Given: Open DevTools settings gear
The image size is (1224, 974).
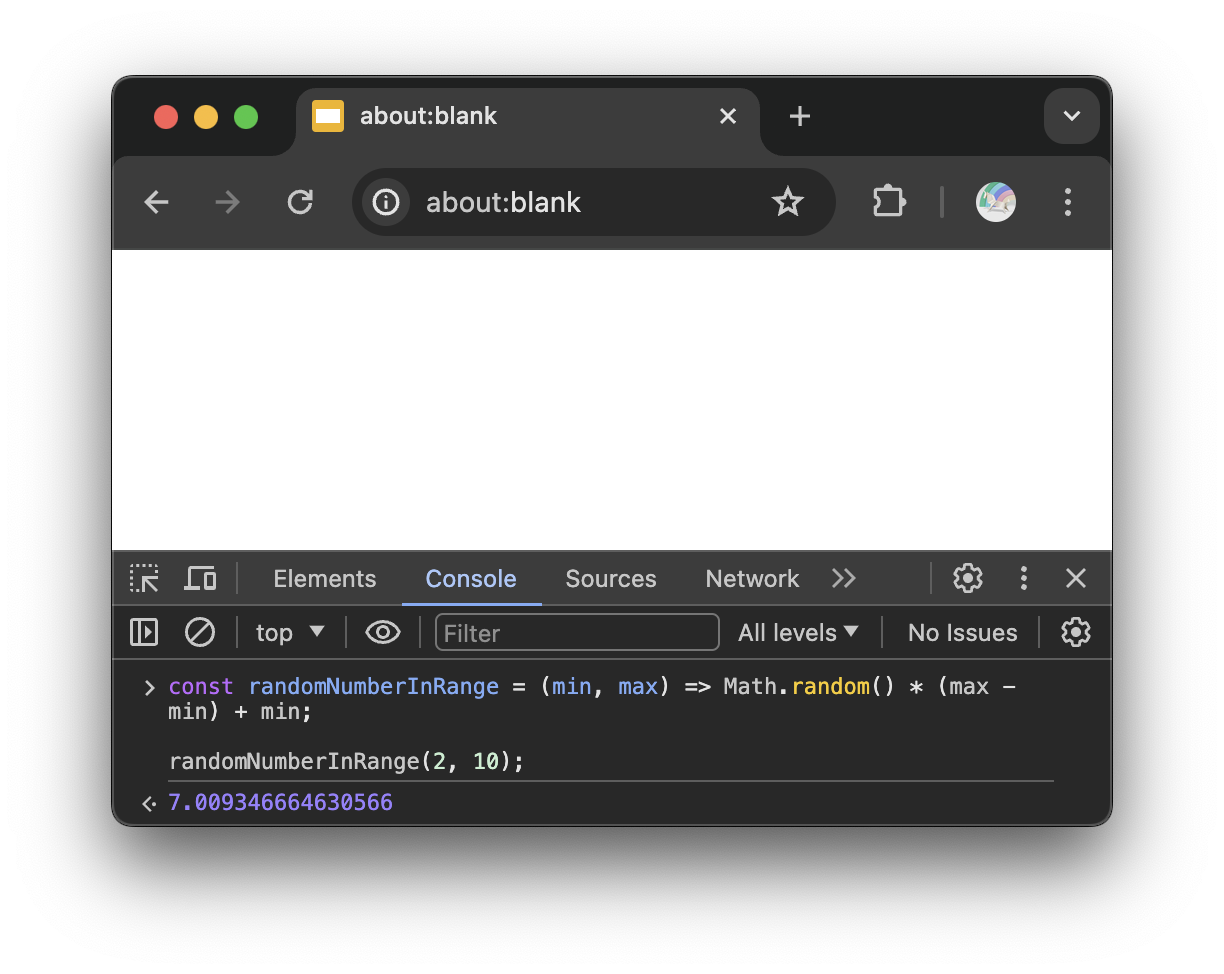Looking at the screenshot, I should point(967,579).
